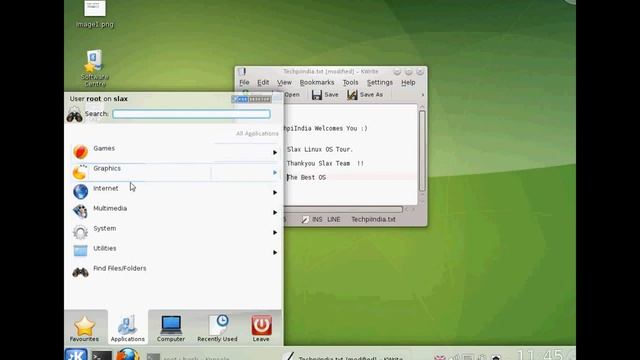Screen dimensions: 640x360
Task: Click the Save As icon in KWrite
Action: click(x=352, y=95)
